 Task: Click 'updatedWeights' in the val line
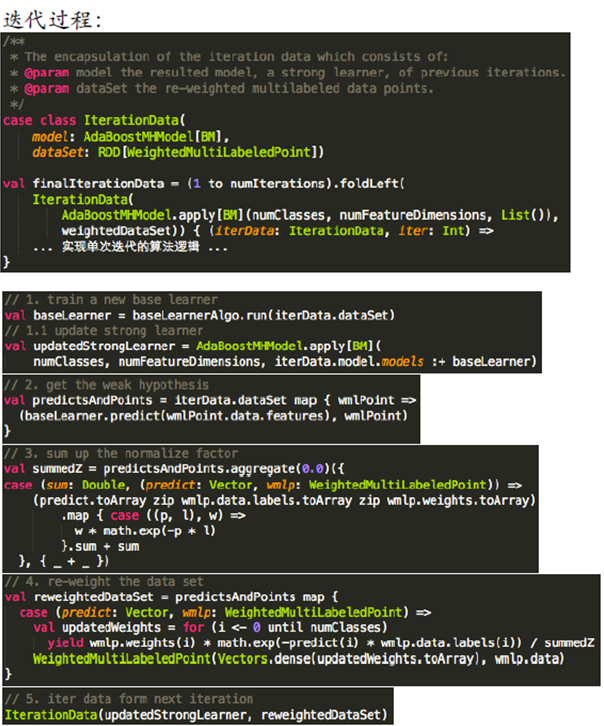[x=111, y=627]
